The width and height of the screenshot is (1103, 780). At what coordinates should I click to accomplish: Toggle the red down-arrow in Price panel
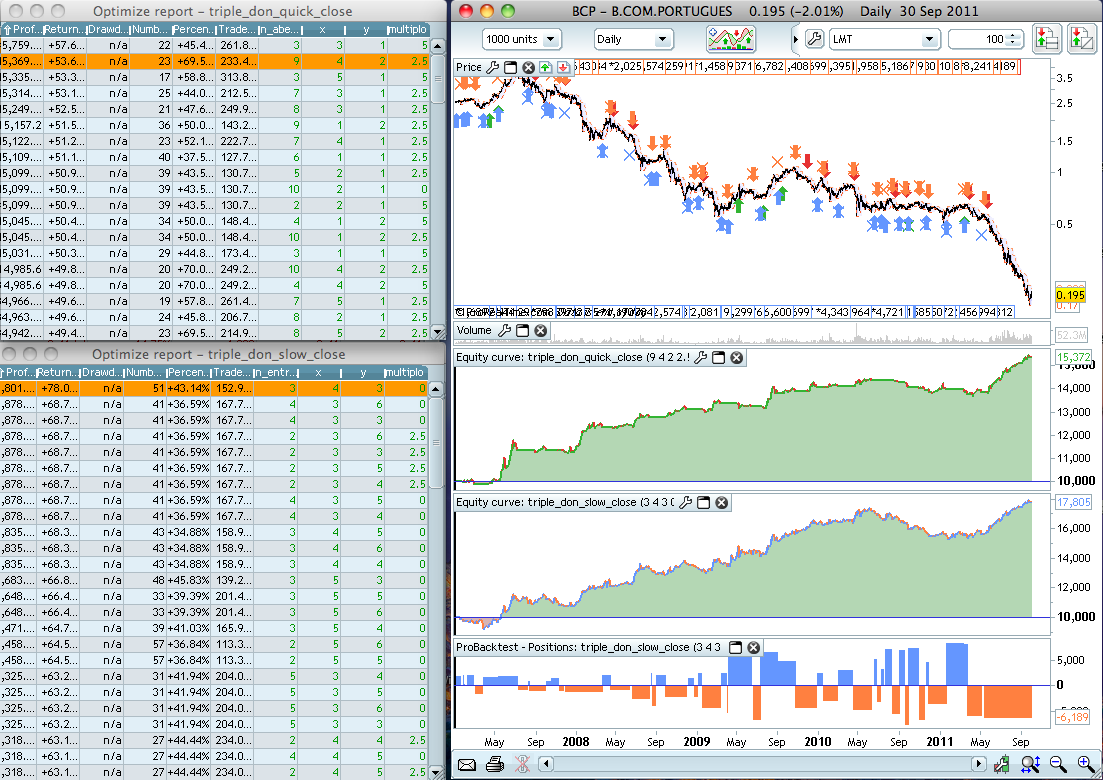pyautogui.click(x=563, y=67)
